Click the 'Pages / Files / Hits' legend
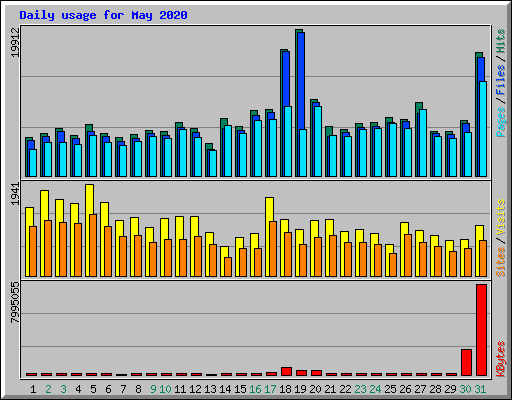Viewport: 512px width, 400px height. (x=500, y=83)
